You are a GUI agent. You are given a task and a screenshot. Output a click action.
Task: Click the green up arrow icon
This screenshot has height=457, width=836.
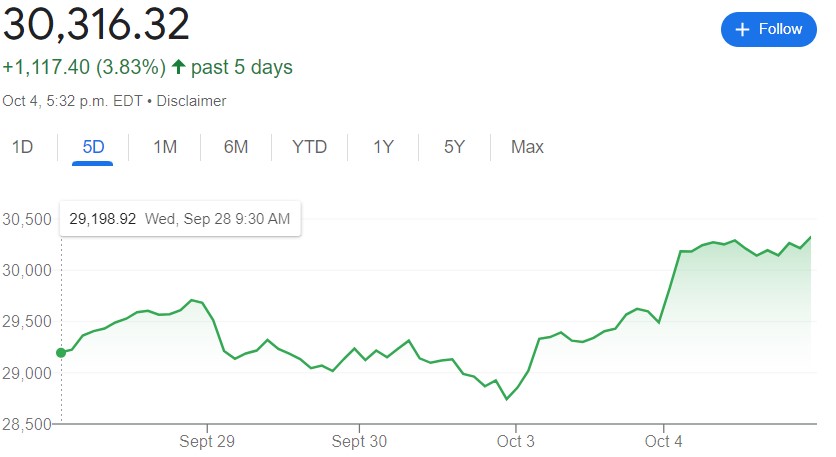click(179, 67)
